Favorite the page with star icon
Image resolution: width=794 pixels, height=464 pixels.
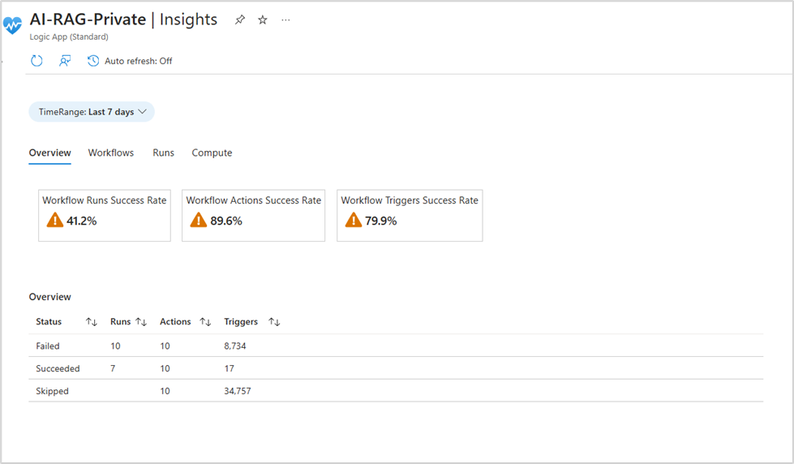point(262,20)
